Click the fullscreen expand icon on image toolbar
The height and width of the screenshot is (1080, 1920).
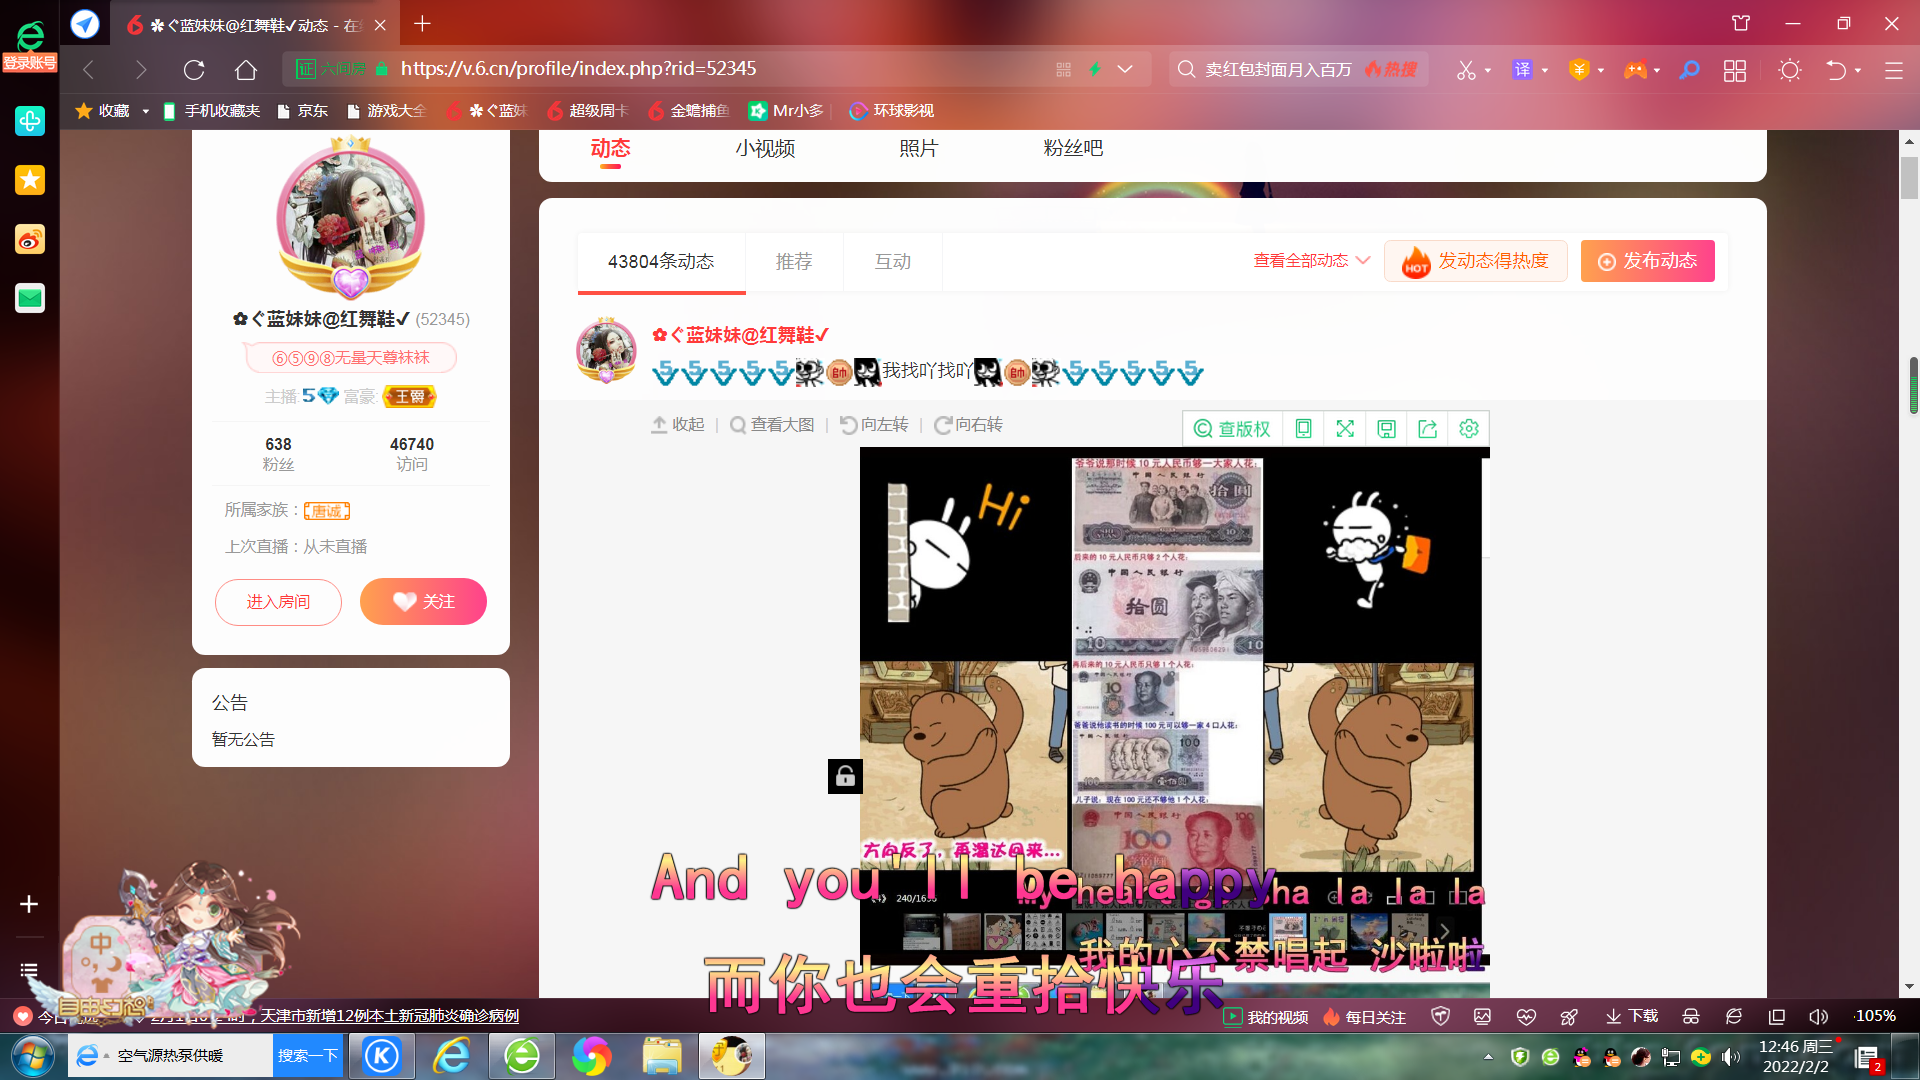point(1345,429)
